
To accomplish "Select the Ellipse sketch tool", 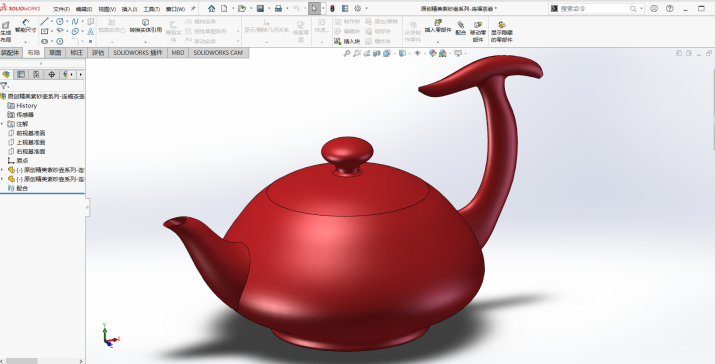I will click(x=75, y=31).
